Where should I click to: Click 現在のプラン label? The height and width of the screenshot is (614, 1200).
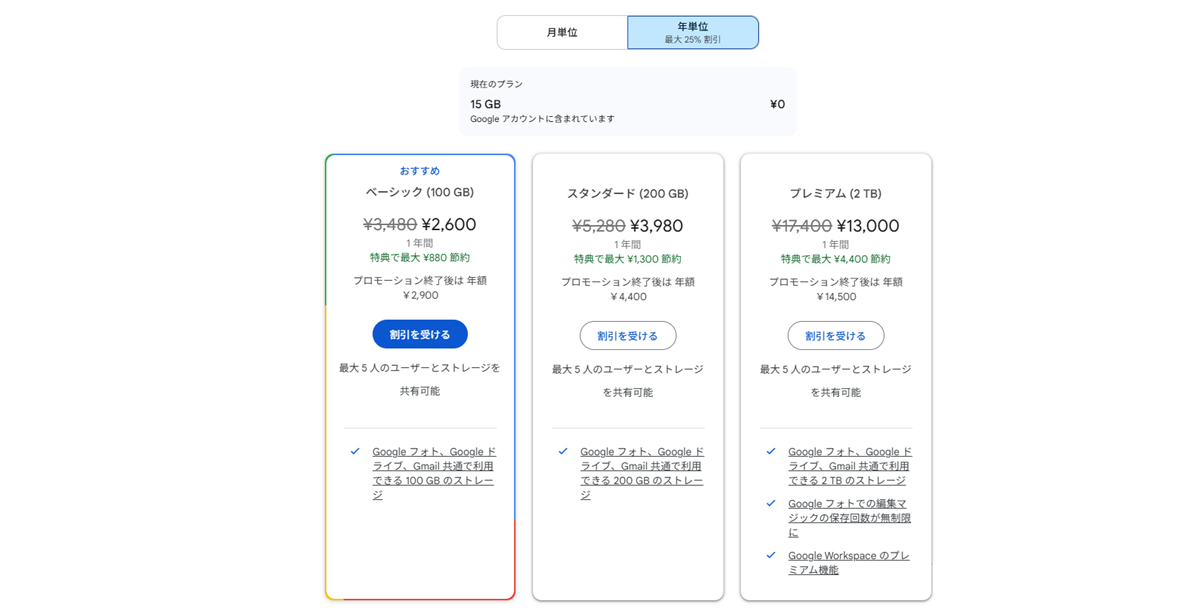click(497, 84)
